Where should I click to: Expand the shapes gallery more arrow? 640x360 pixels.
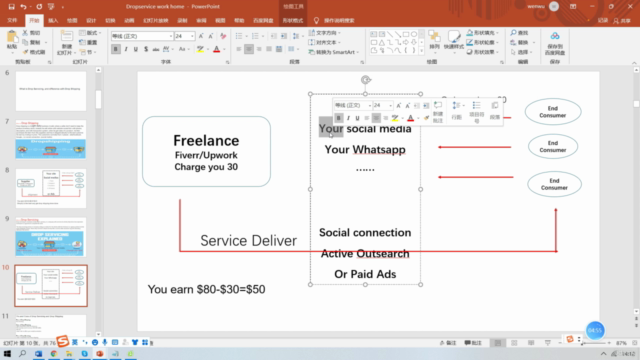(x=421, y=51)
